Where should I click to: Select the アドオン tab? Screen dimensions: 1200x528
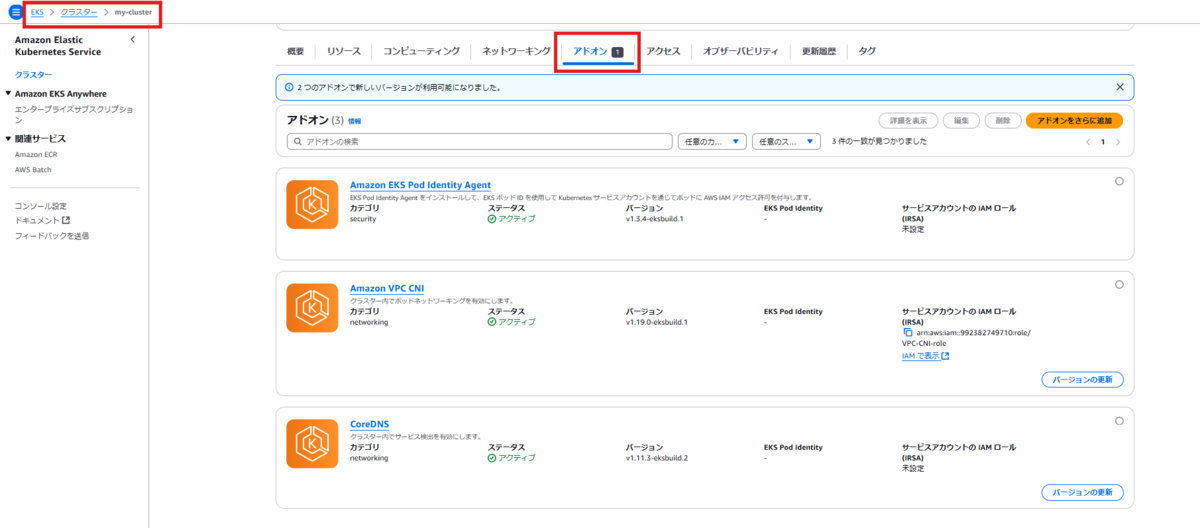pos(597,51)
